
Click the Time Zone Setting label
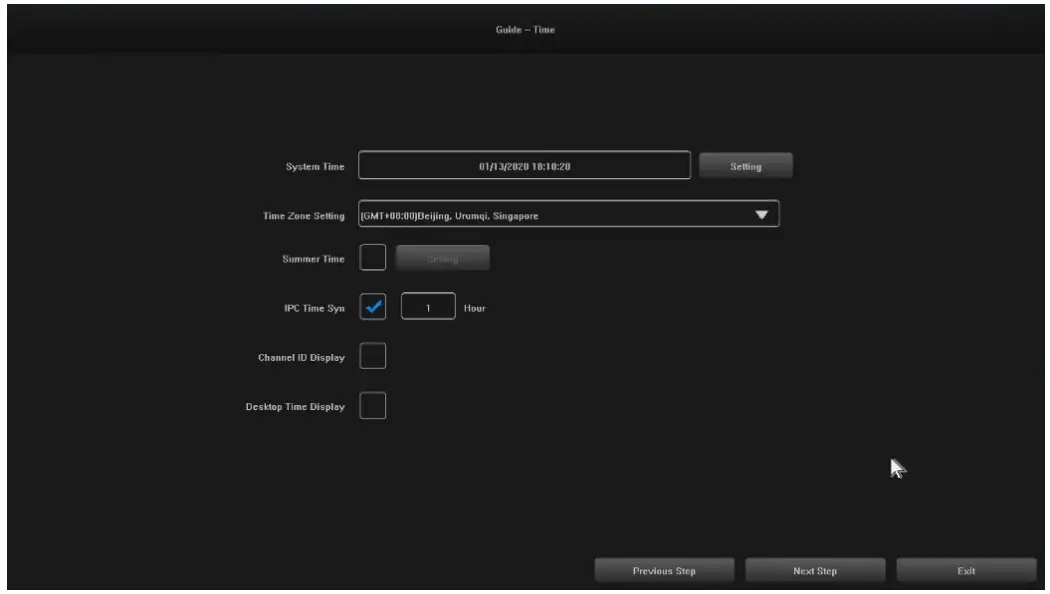pyautogui.click(x=303, y=216)
